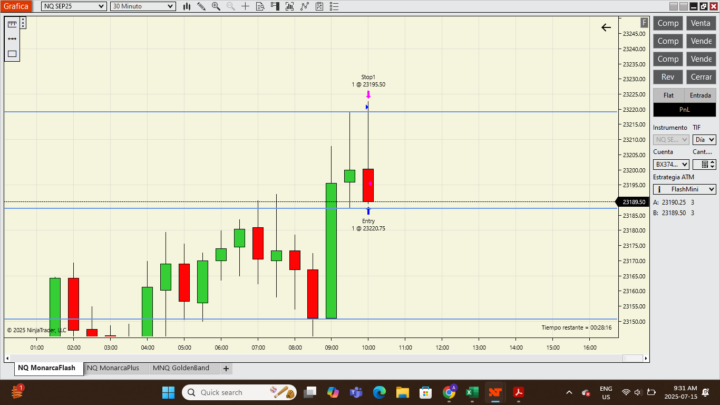Viewport: 720px width, 405px height.
Task: Click the vertical dots toolbar handle
Action: click(x=23, y=23)
